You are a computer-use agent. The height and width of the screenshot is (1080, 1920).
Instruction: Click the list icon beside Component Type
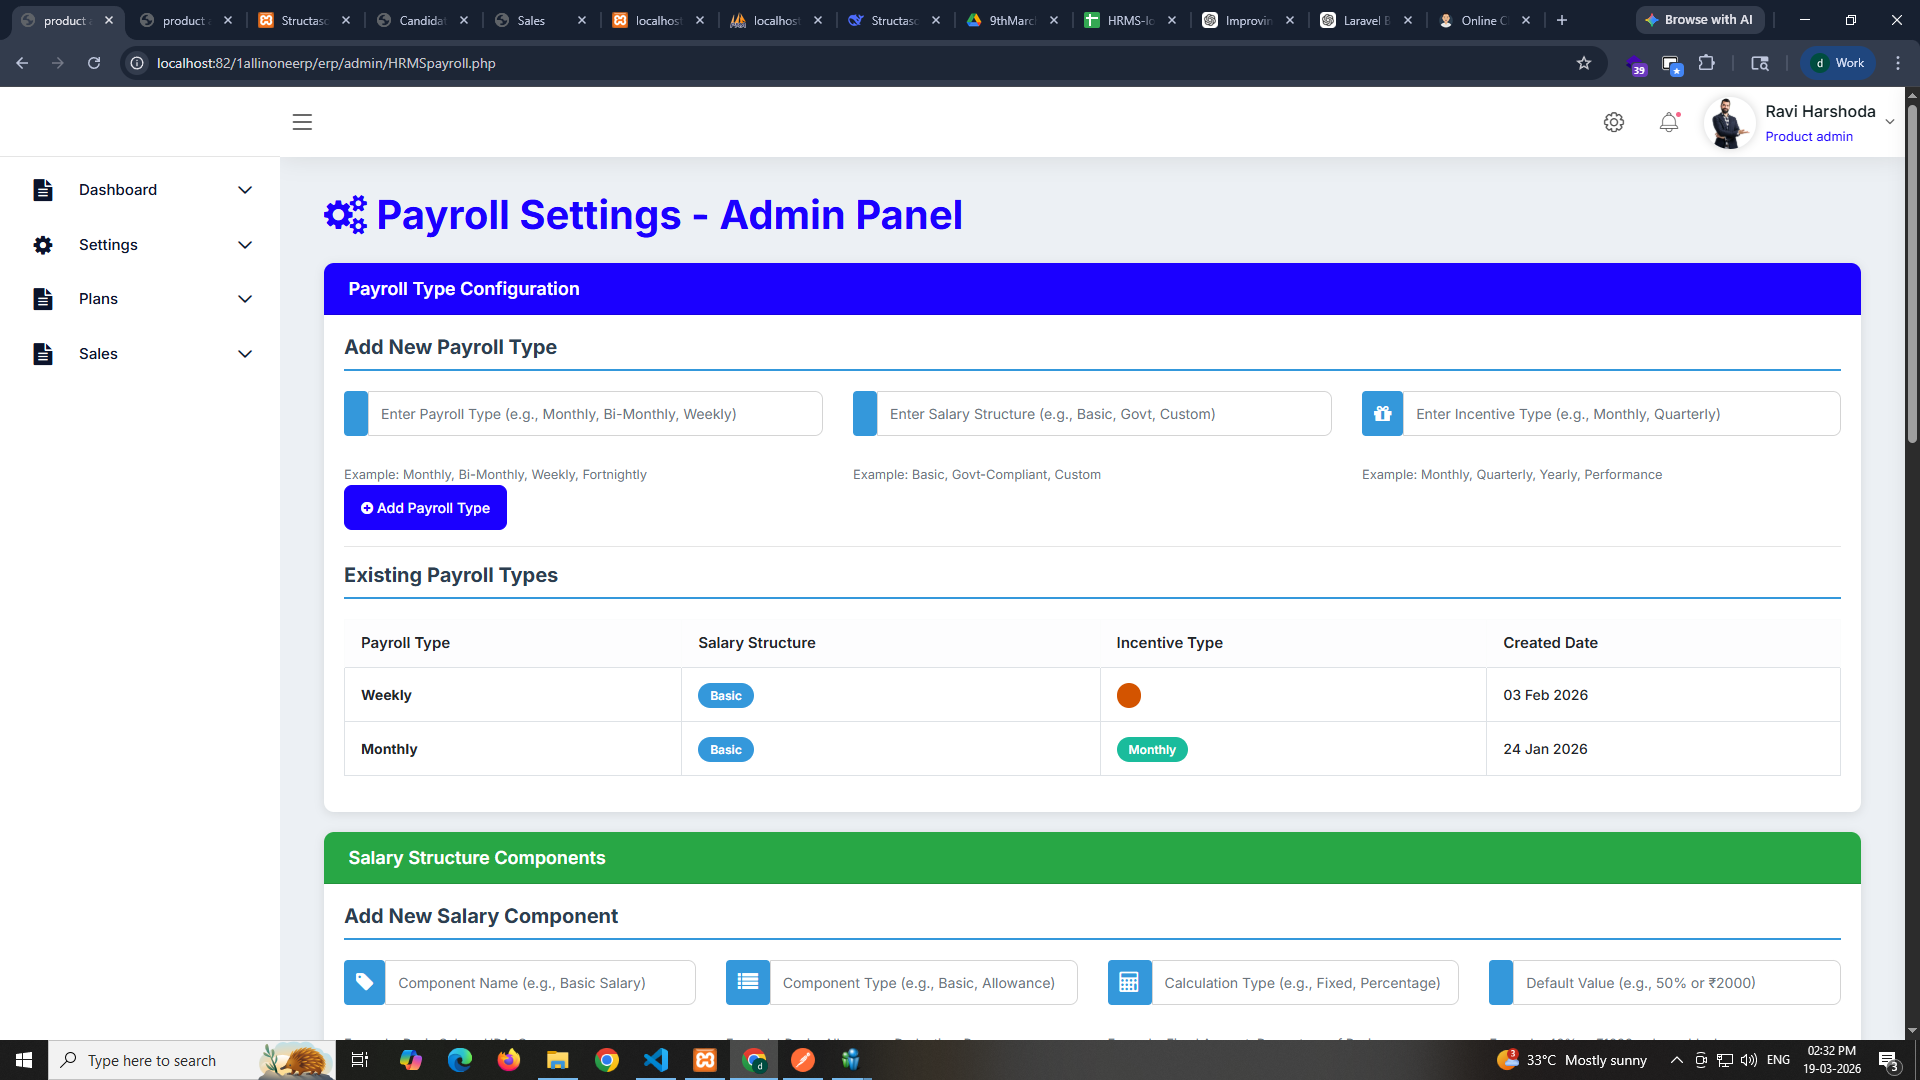coord(747,983)
